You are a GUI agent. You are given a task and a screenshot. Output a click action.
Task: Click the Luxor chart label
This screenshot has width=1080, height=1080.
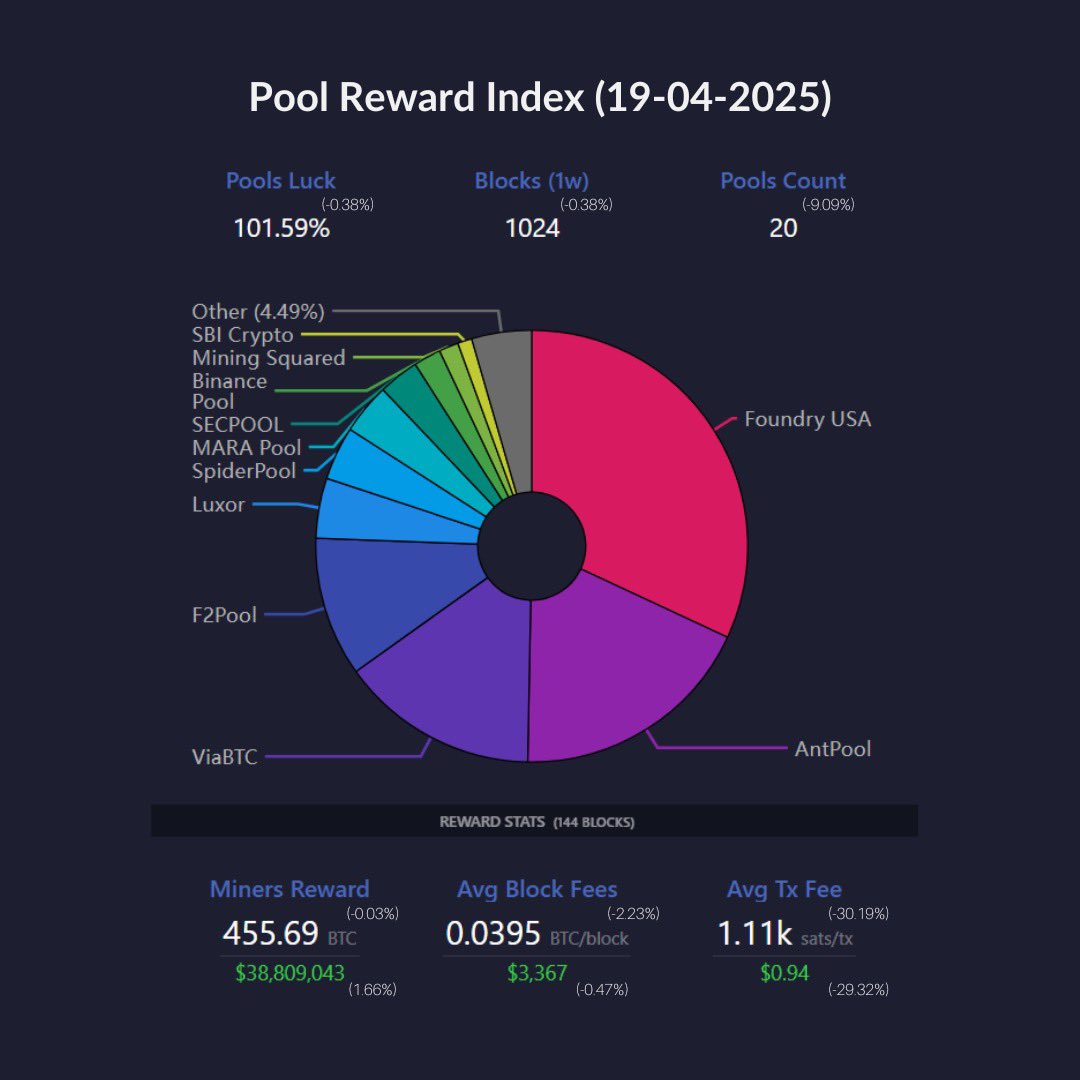click(218, 504)
